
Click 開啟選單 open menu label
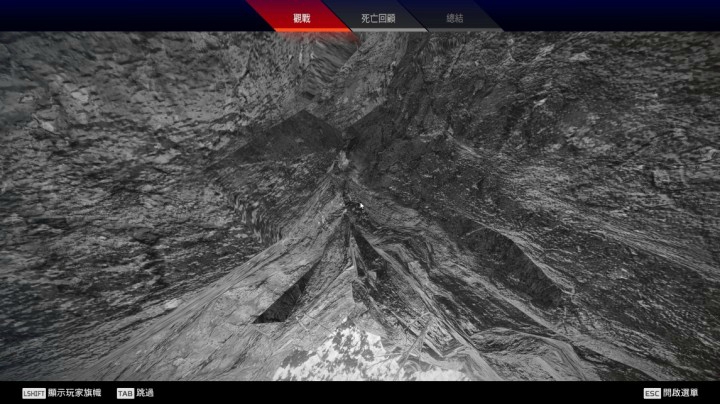pyautogui.click(x=681, y=393)
